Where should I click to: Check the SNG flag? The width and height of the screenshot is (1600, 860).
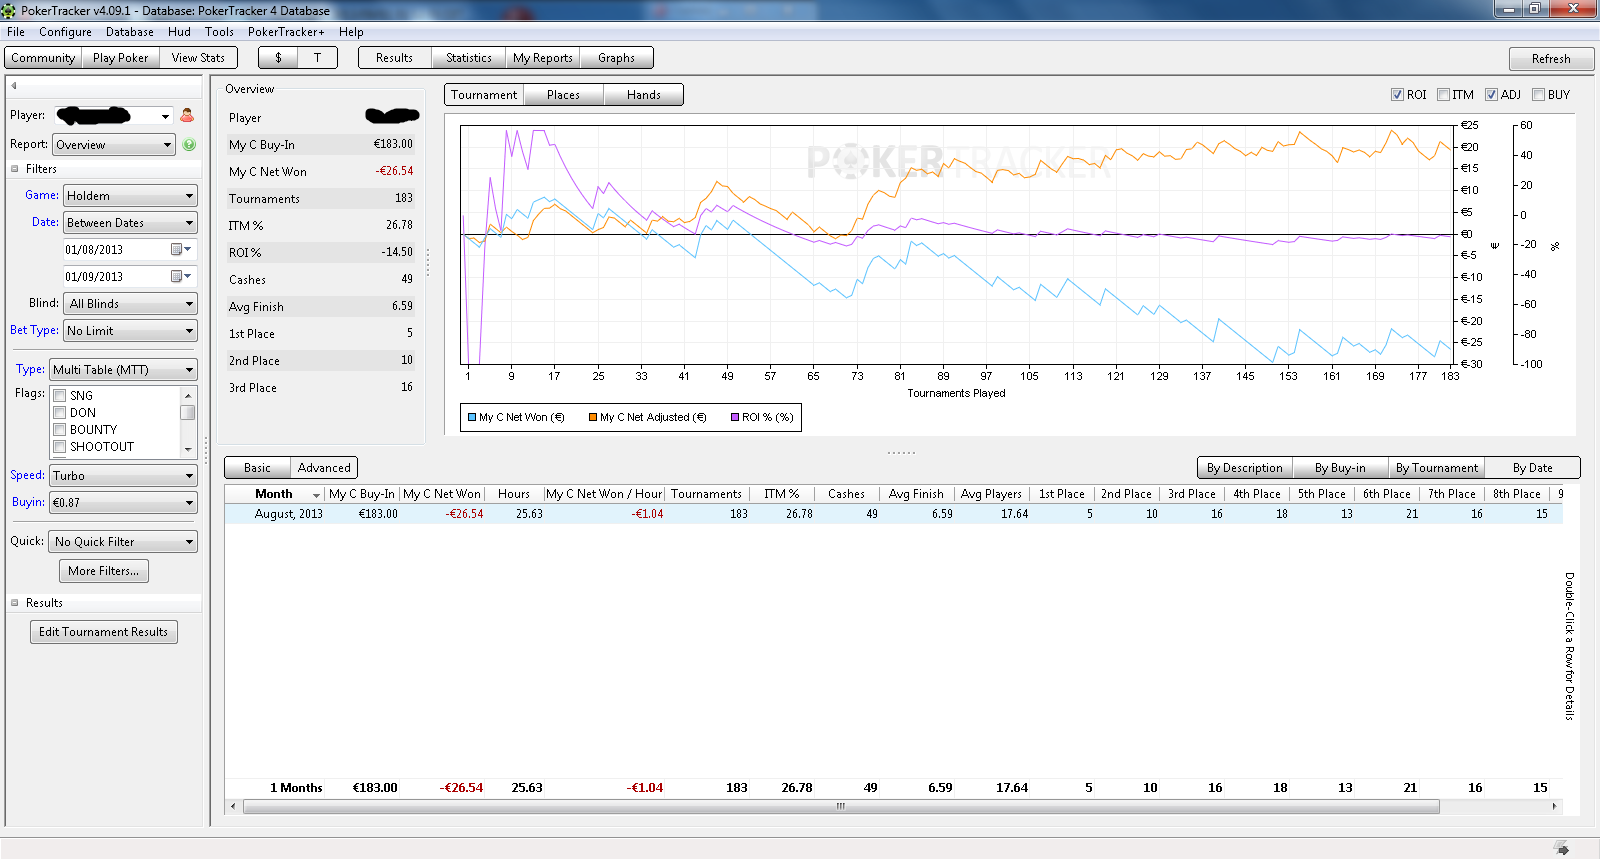point(60,396)
